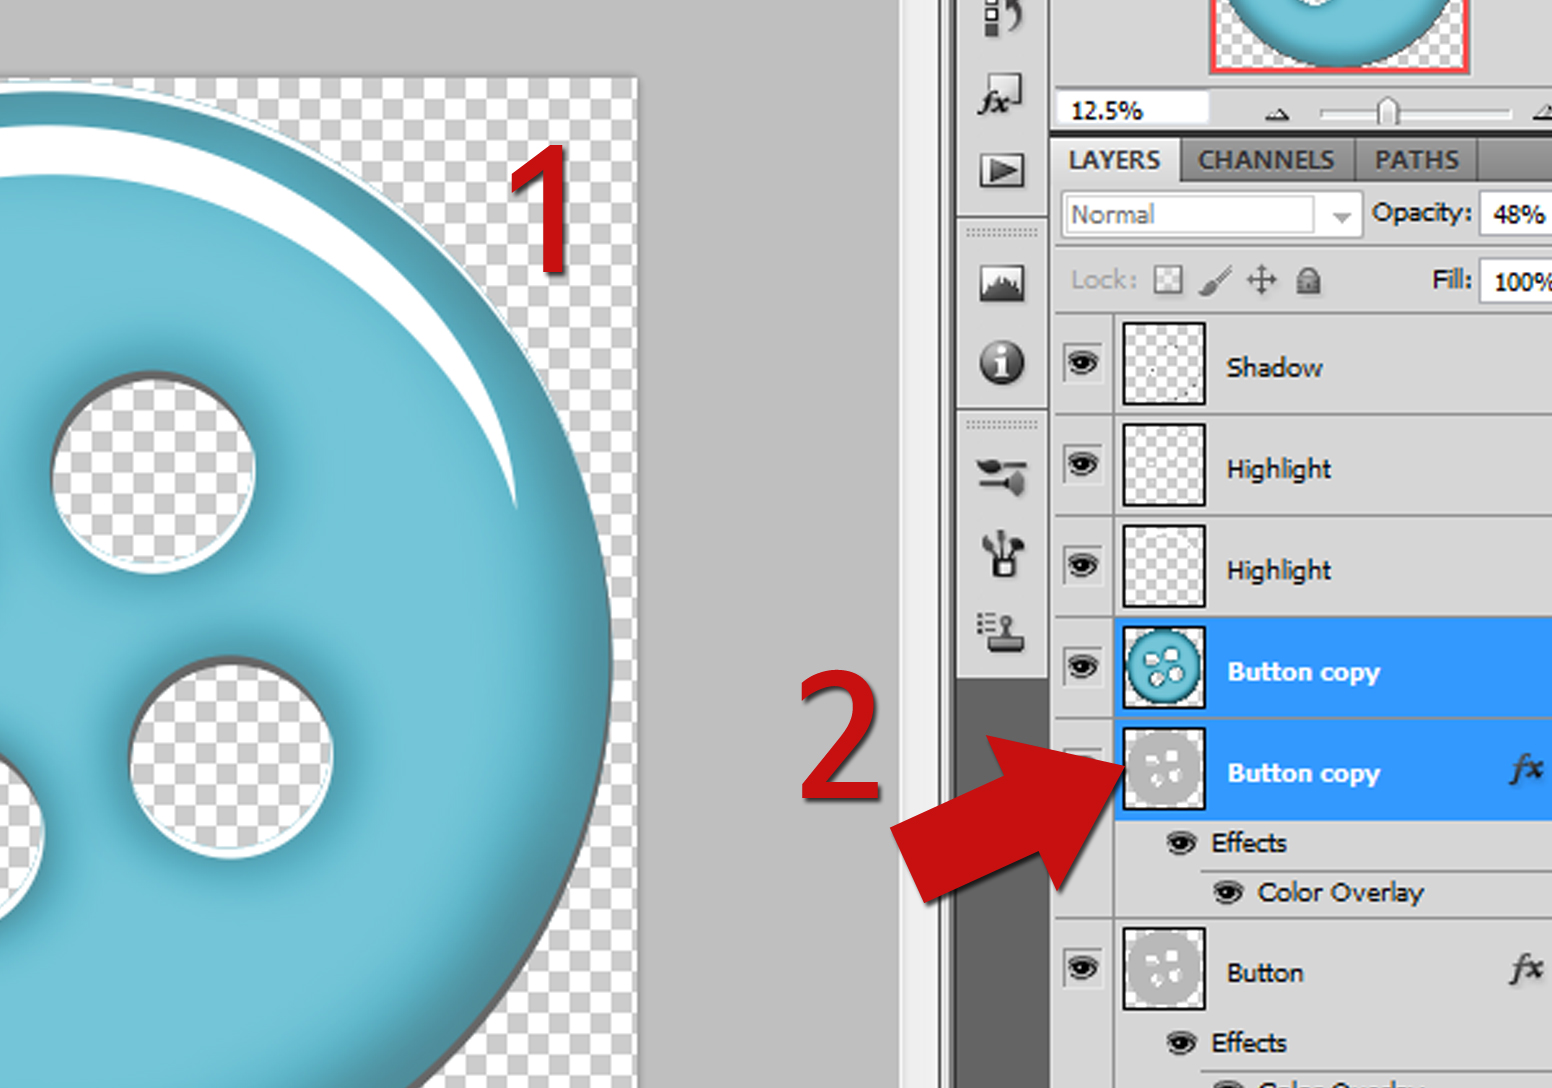This screenshot has width=1552, height=1088.
Task: Click the Color Overlay effect label
Action: point(1340,892)
